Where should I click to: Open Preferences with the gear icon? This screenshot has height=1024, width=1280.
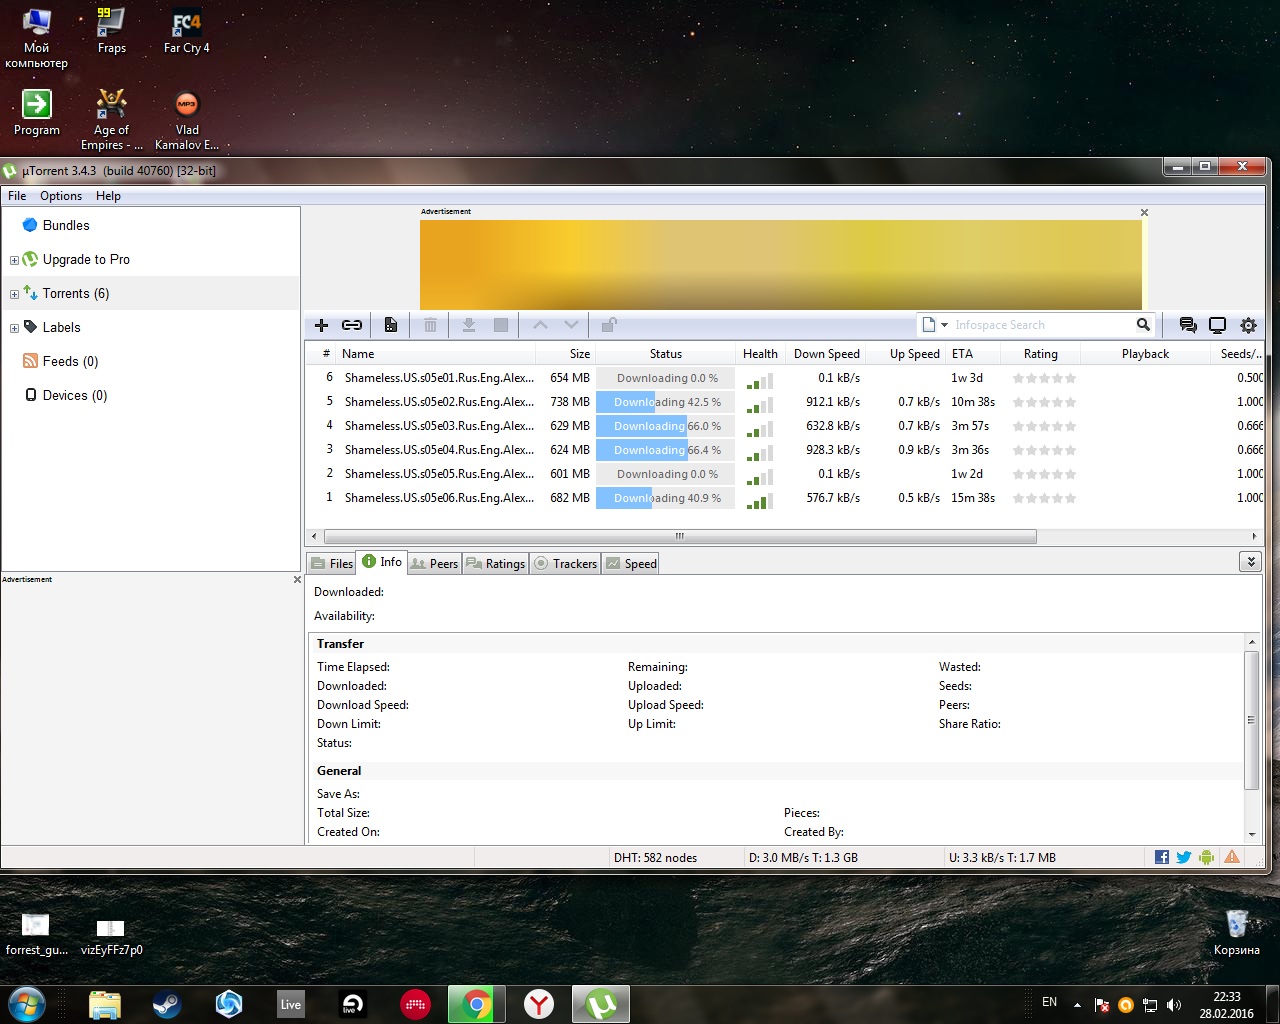1248,325
